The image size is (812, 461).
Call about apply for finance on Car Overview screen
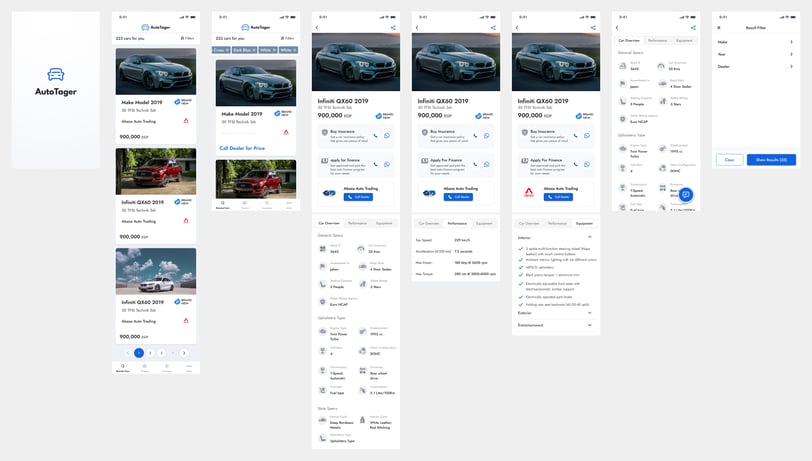[x=375, y=164]
